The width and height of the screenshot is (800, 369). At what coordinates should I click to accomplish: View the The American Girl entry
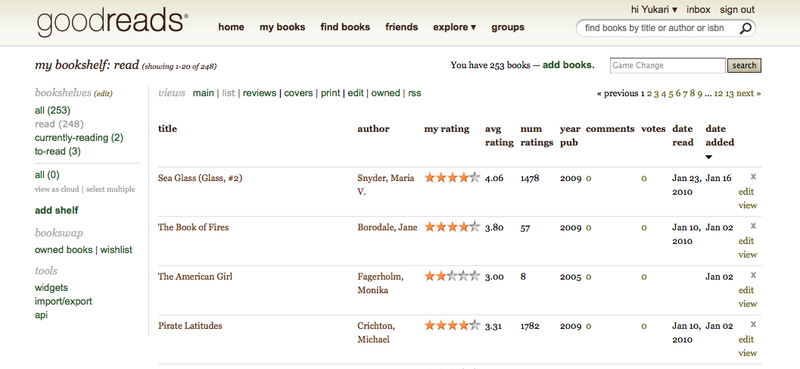coord(747,304)
